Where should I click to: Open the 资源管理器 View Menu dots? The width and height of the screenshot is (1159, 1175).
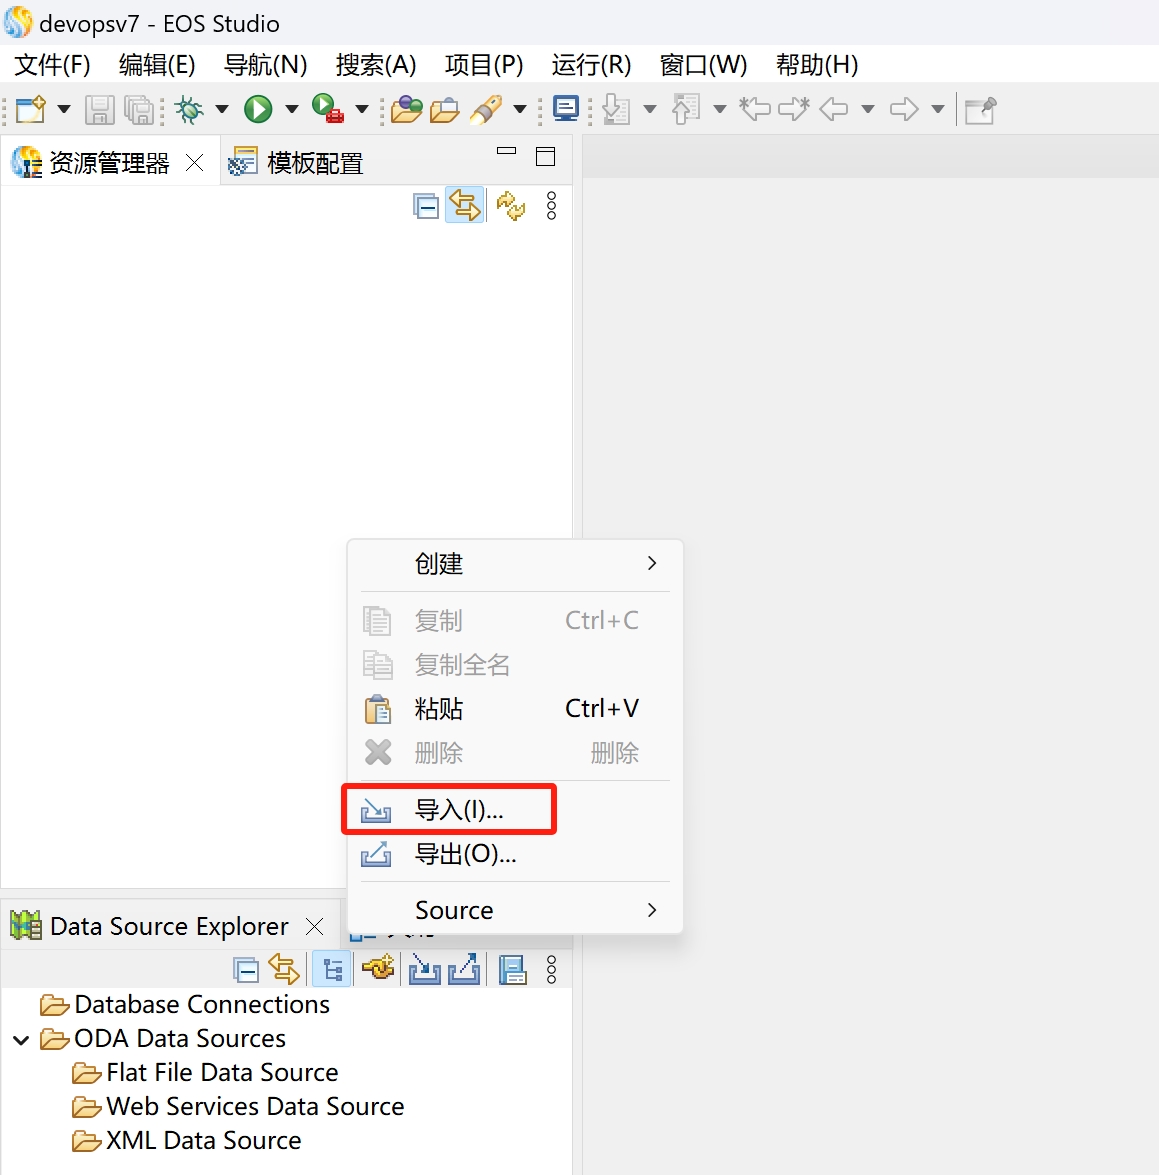tap(551, 205)
